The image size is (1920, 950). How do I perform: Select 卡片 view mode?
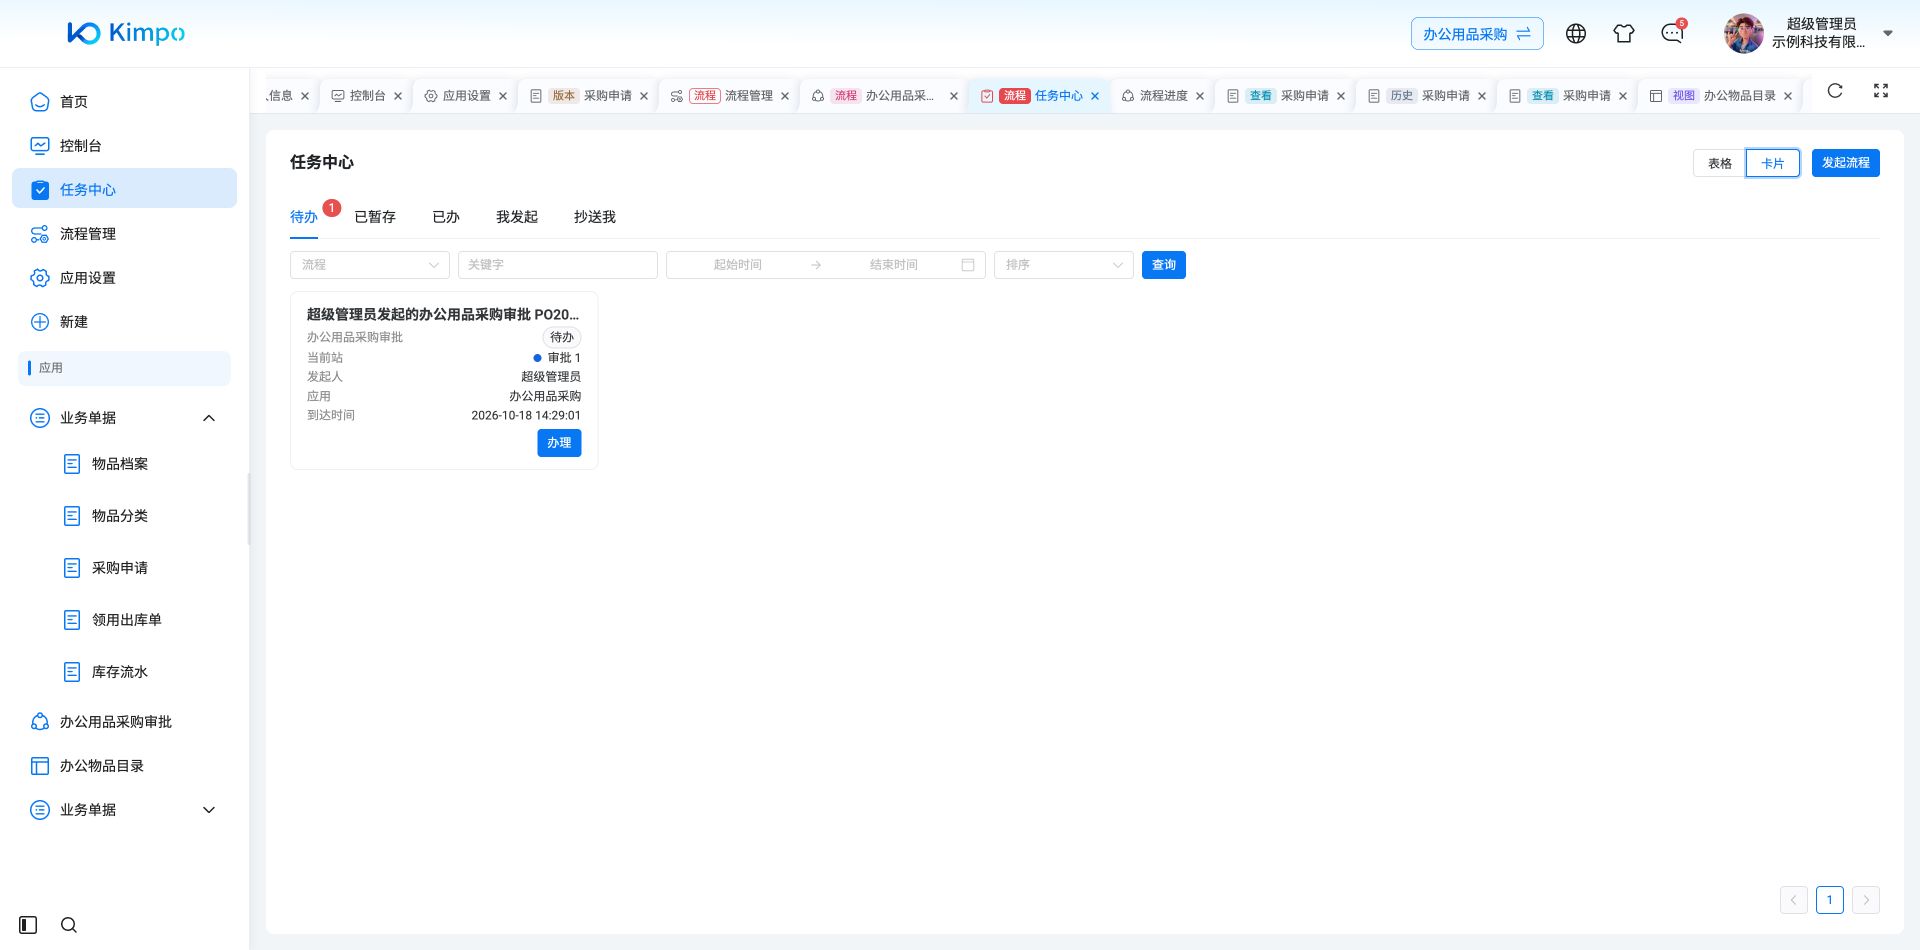[1773, 163]
